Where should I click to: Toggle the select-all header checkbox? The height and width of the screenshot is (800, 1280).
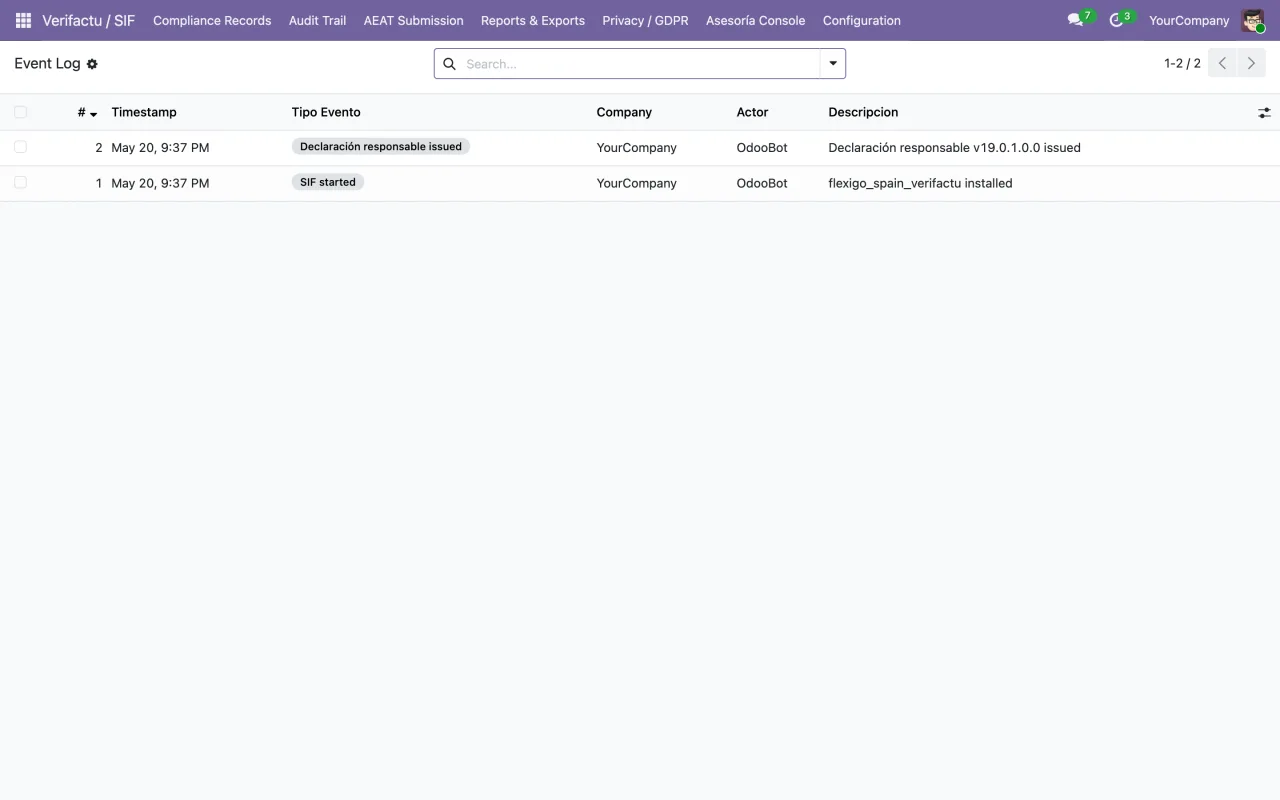pos(20,112)
